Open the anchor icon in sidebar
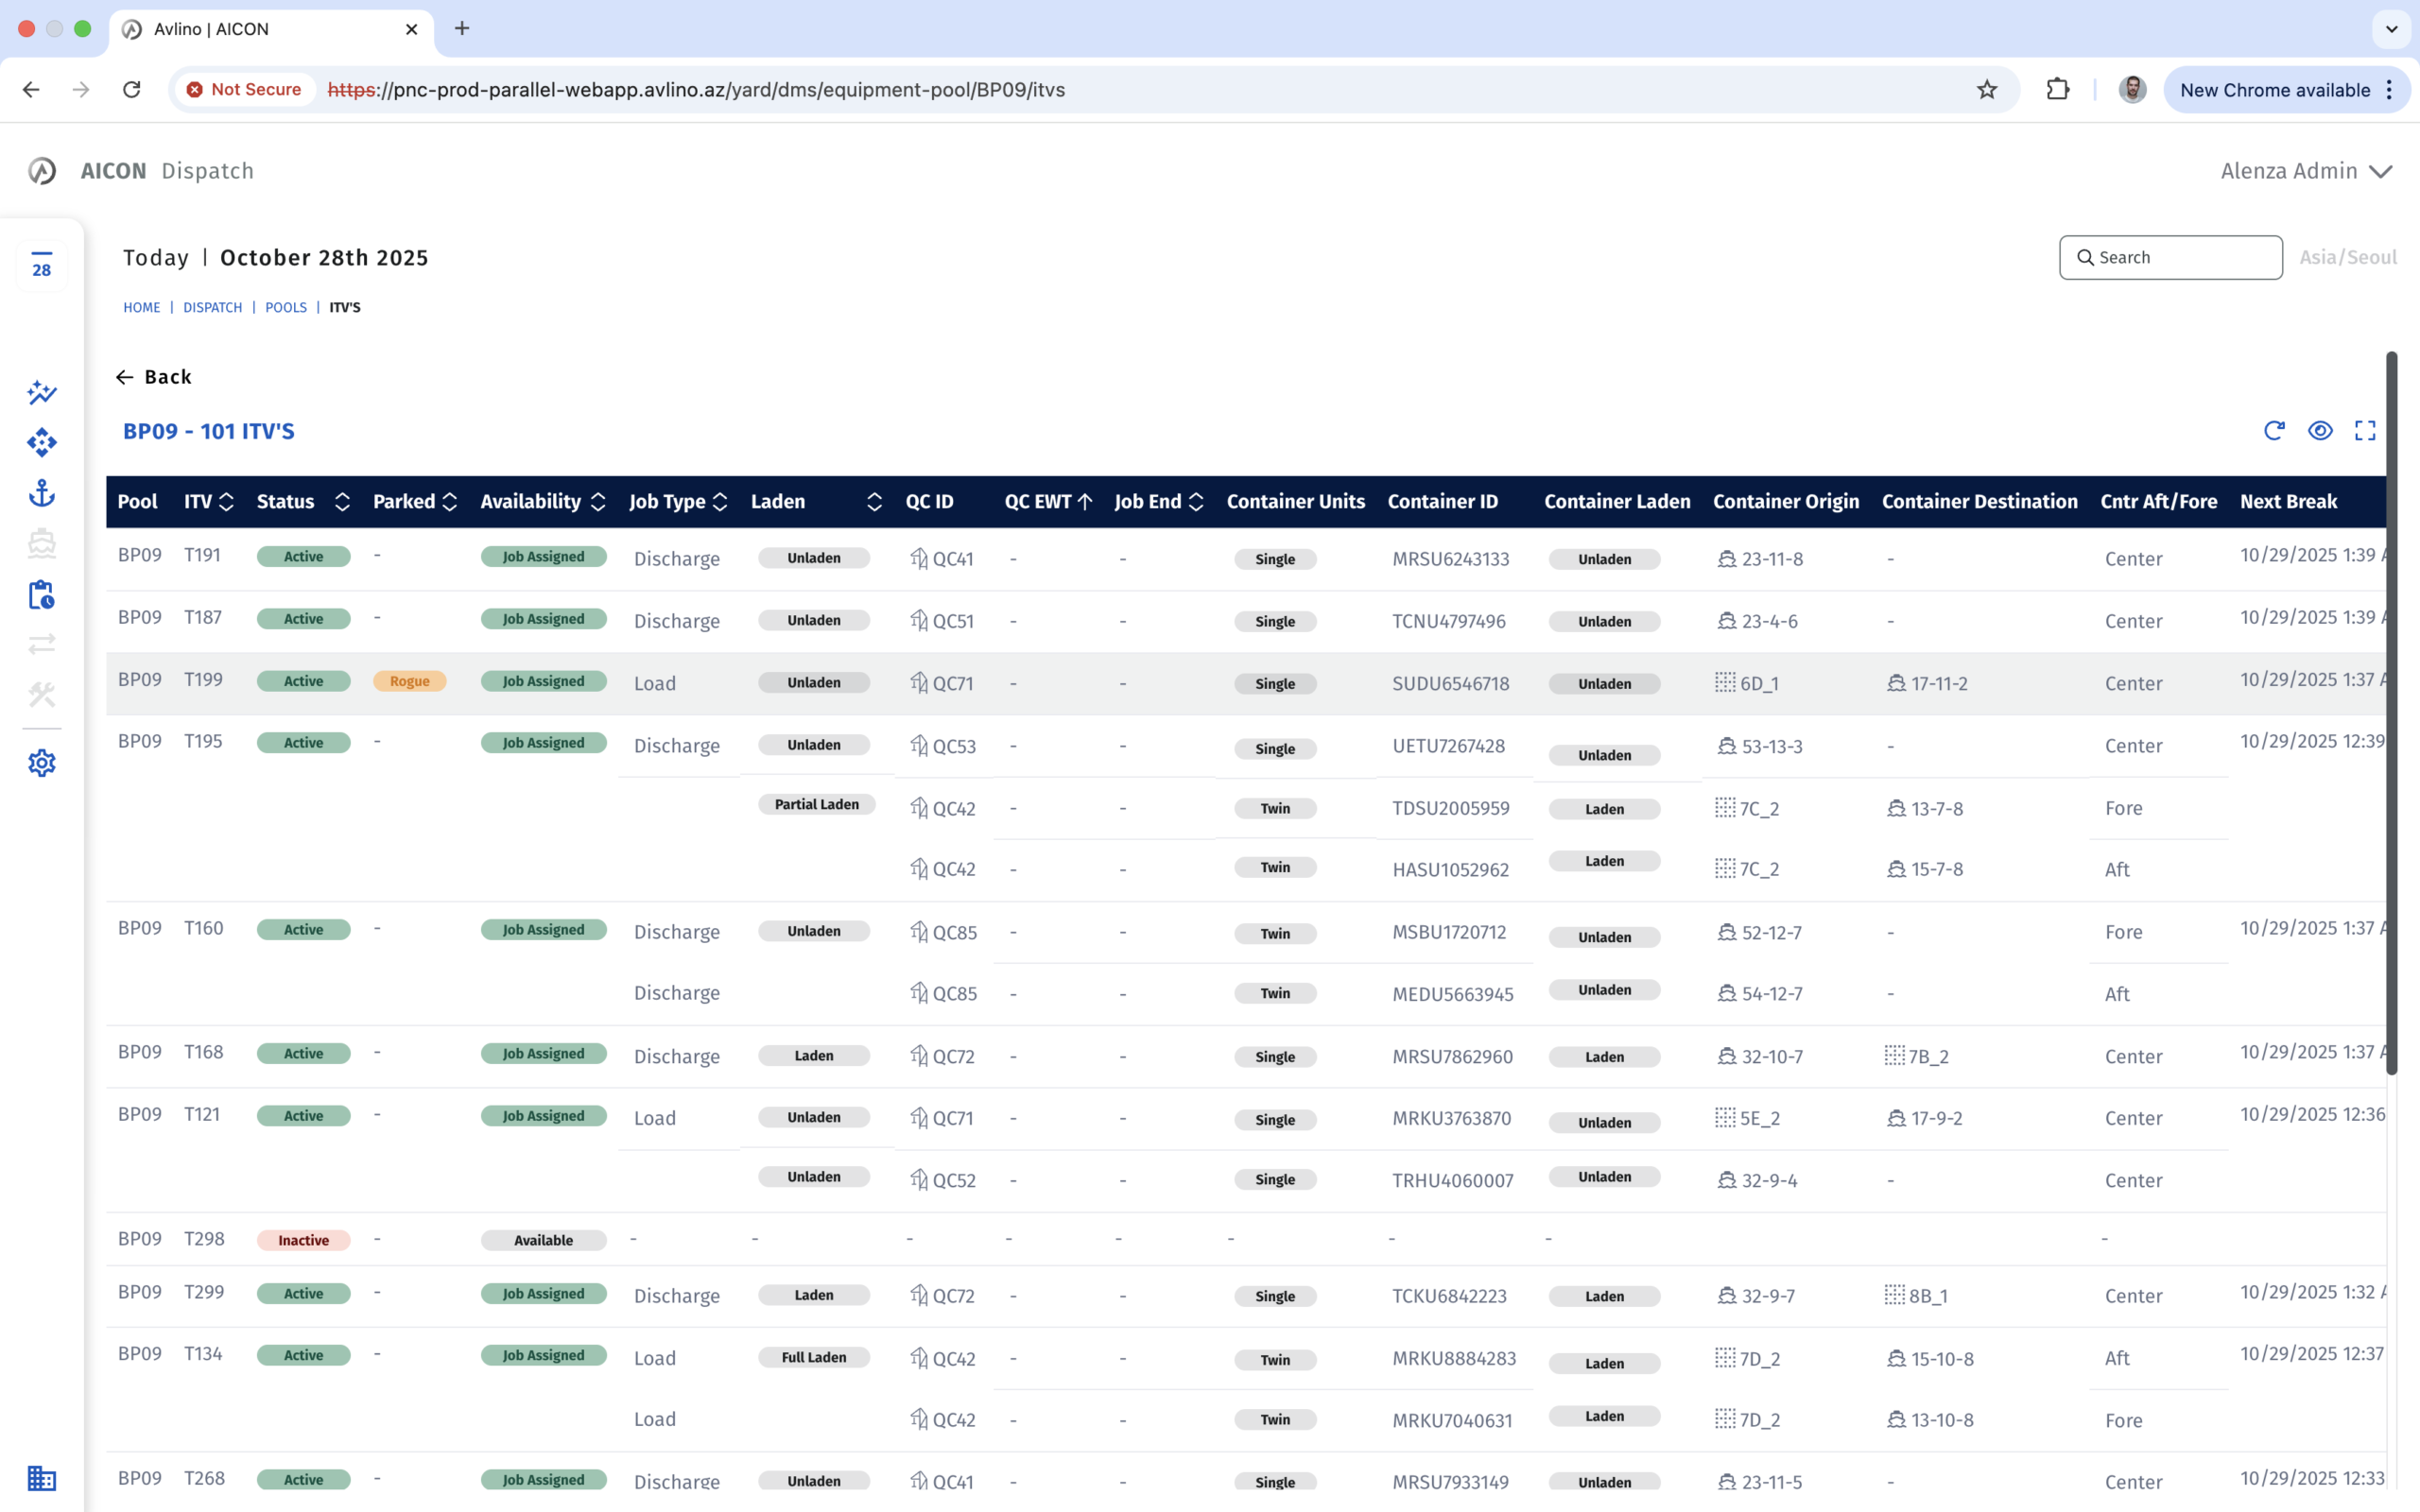Screen dimensions: 2420x1512 pos(41,493)
